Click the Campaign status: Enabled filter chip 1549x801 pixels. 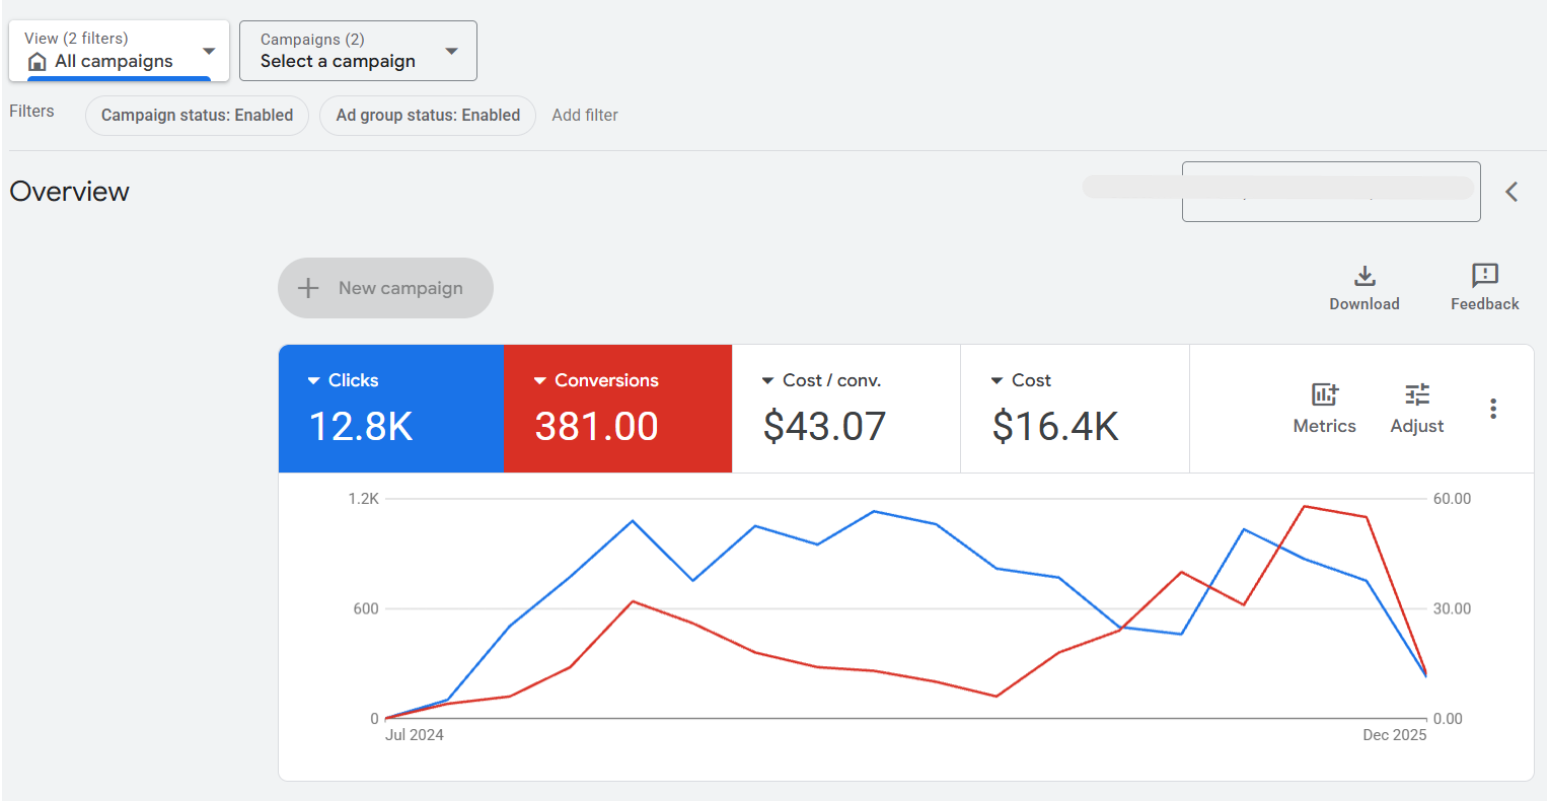(197, 115)
